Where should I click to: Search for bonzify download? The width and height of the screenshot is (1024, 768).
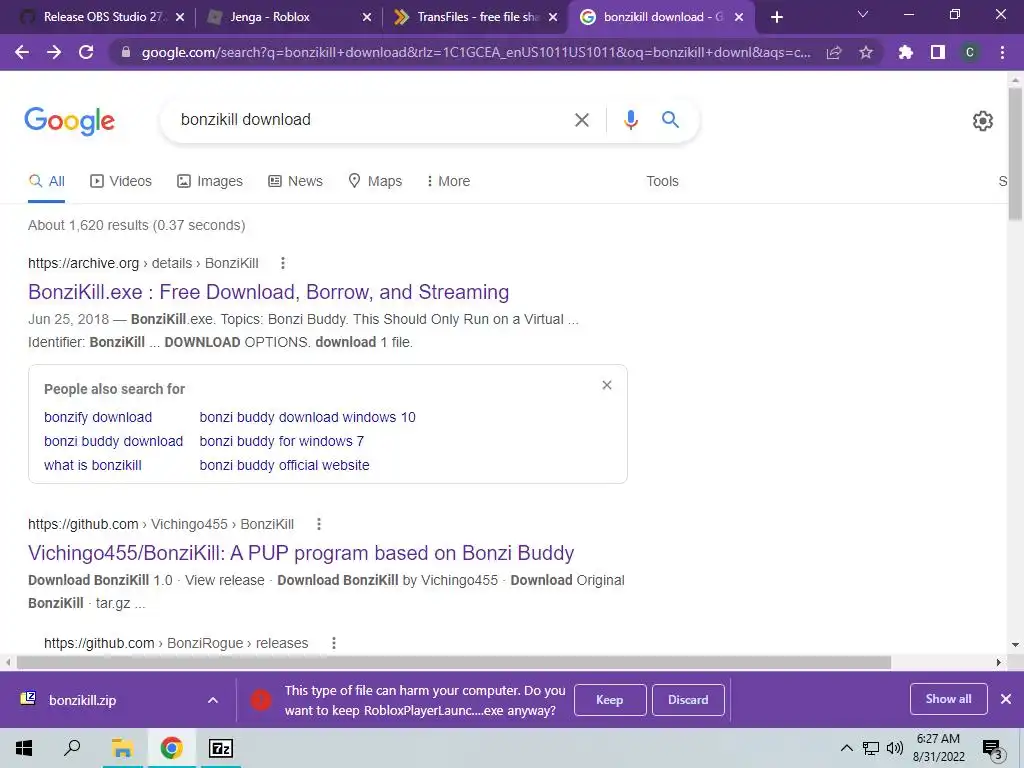coord(98,417)
